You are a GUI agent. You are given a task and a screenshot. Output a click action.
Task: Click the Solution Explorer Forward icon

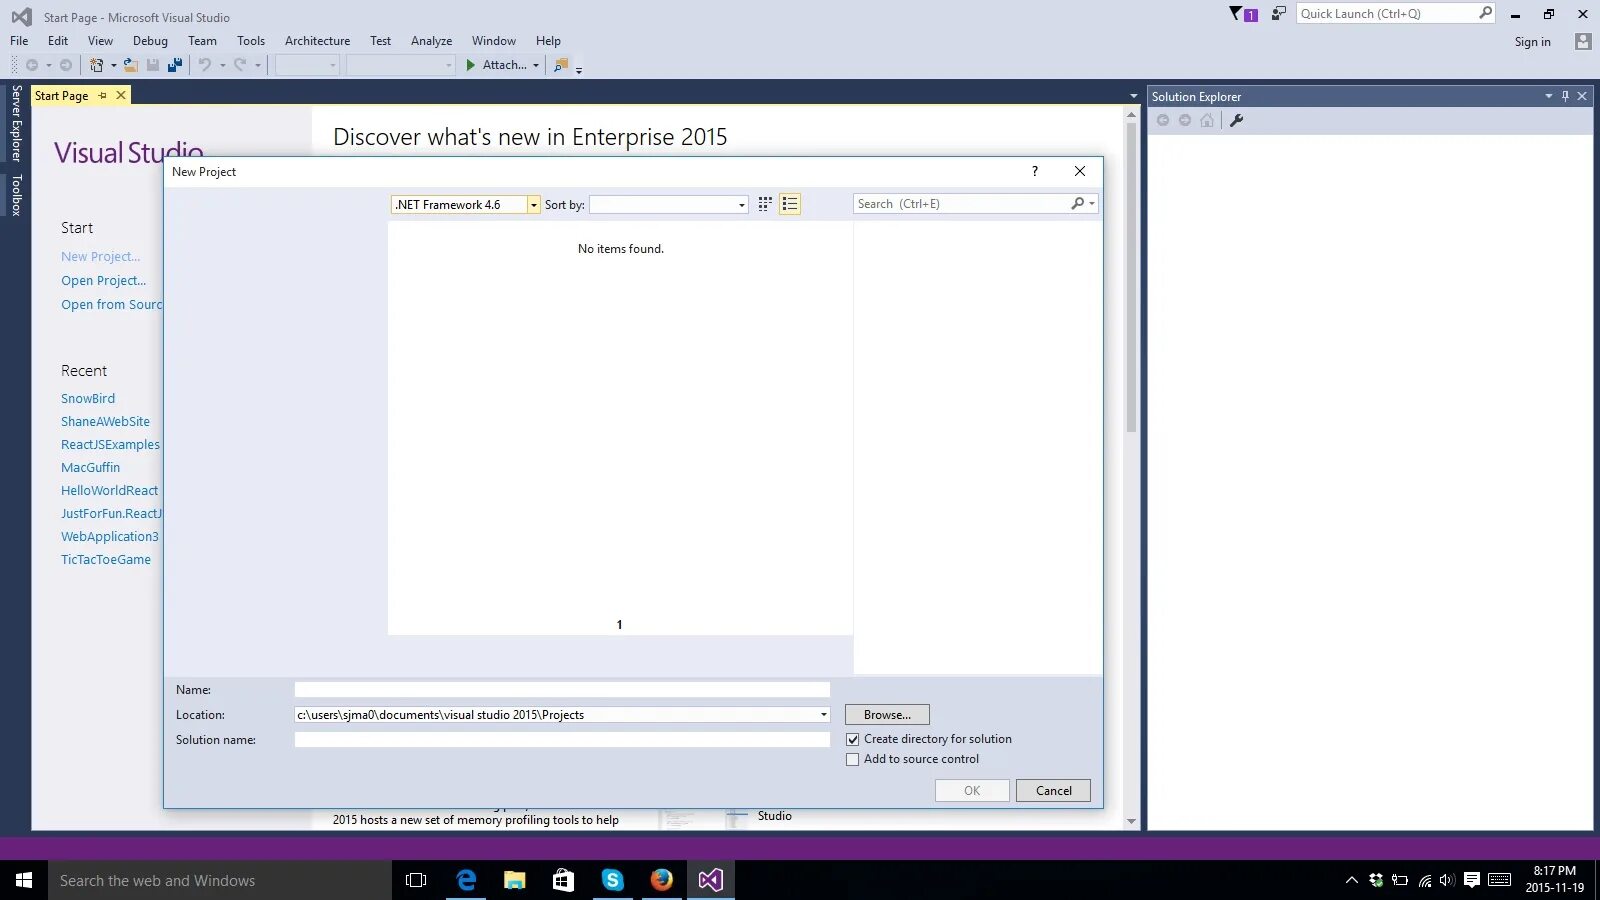click(1185, 120)
